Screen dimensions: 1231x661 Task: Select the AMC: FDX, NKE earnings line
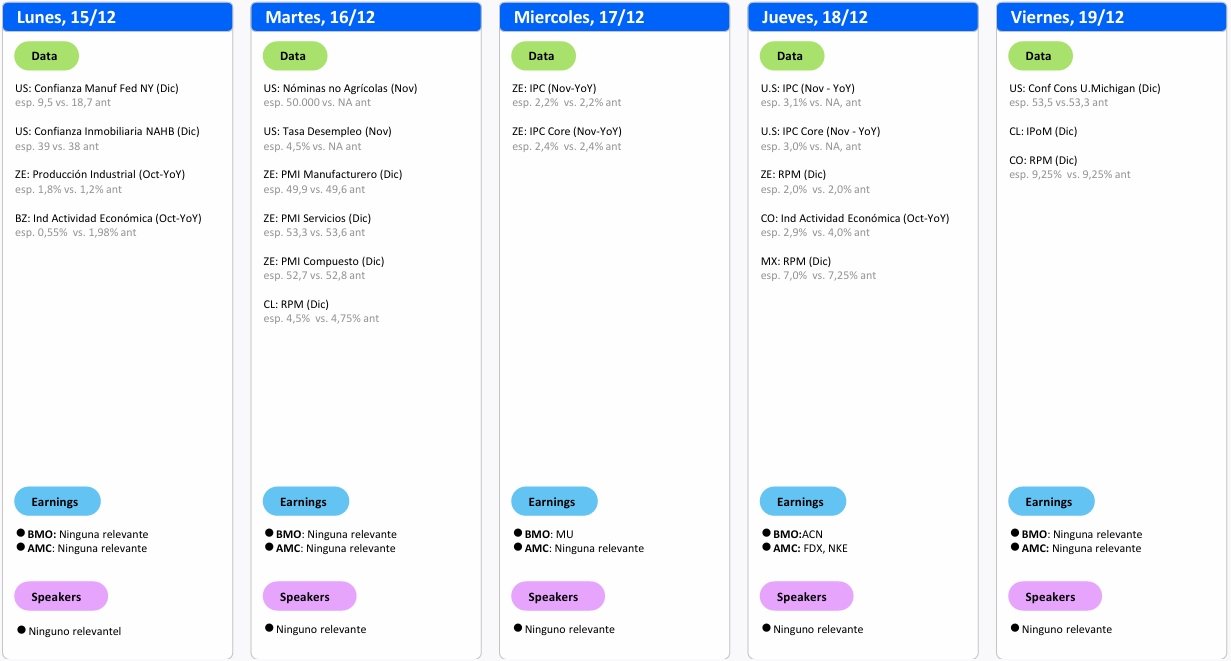click(x=809, y=548)
